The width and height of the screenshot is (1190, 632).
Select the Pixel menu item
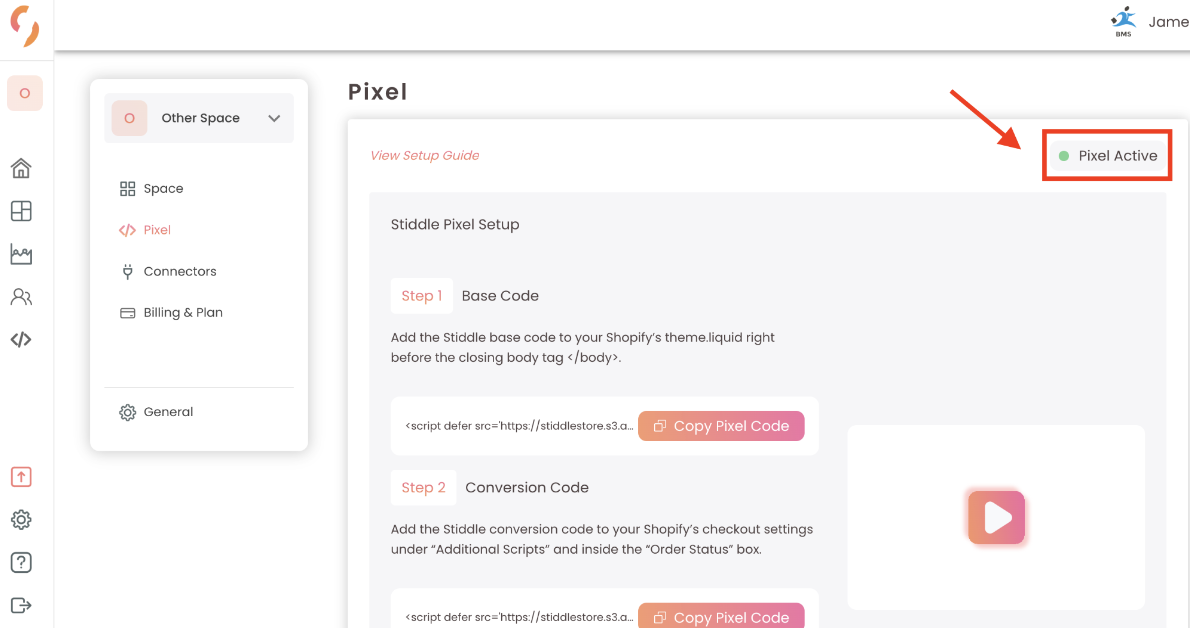145,230
